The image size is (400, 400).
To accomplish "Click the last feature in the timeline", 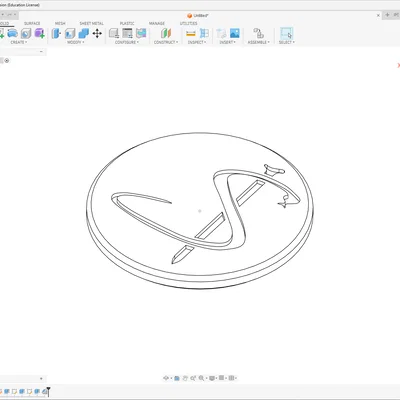I will pos(44,391).
